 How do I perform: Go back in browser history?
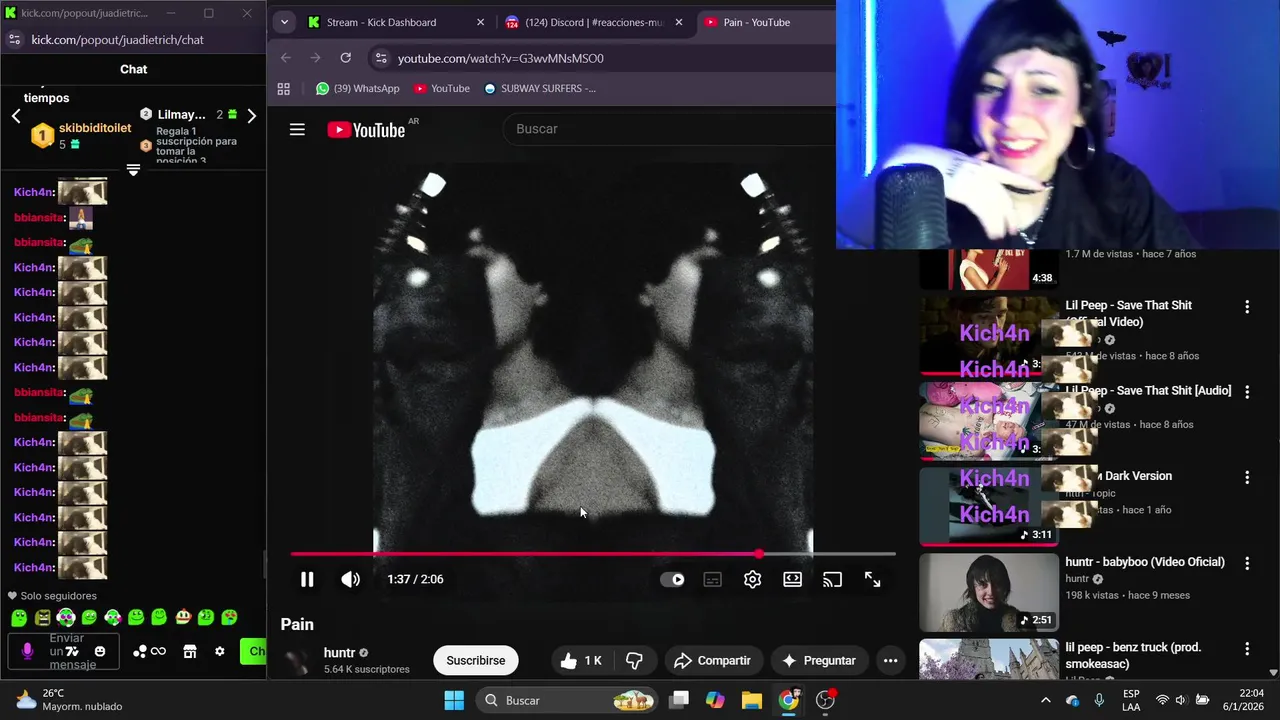[x=285, y=58]
